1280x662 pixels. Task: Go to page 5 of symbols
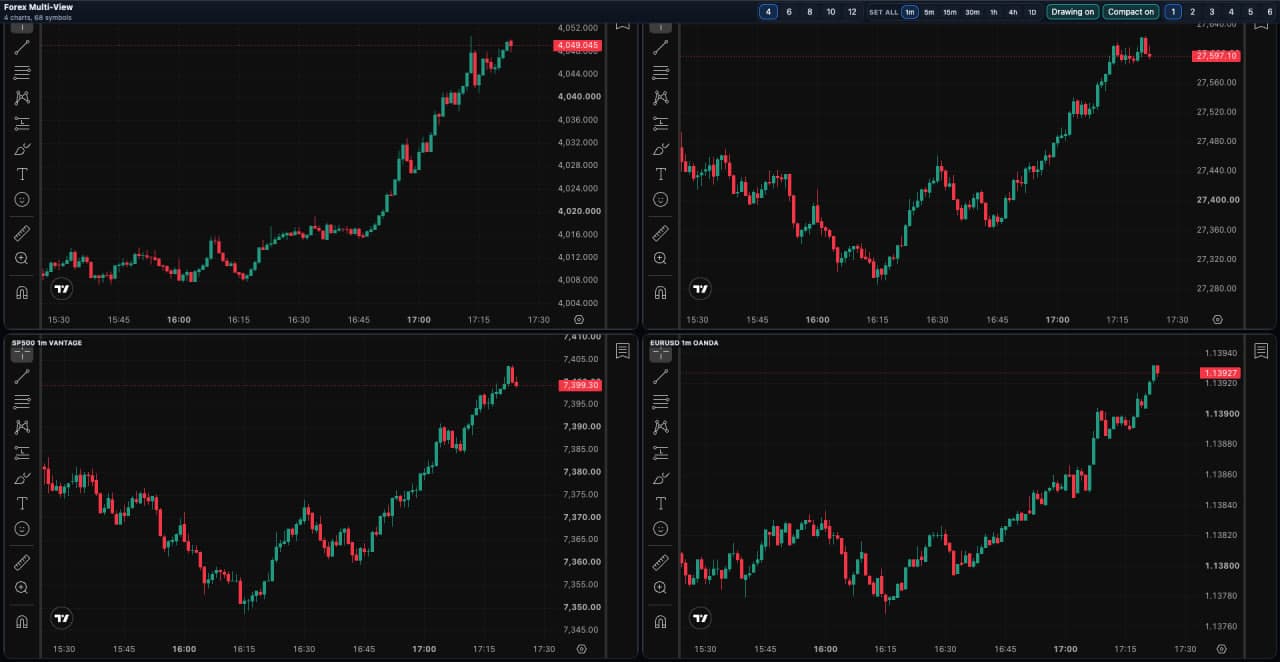coord(1250,12)
